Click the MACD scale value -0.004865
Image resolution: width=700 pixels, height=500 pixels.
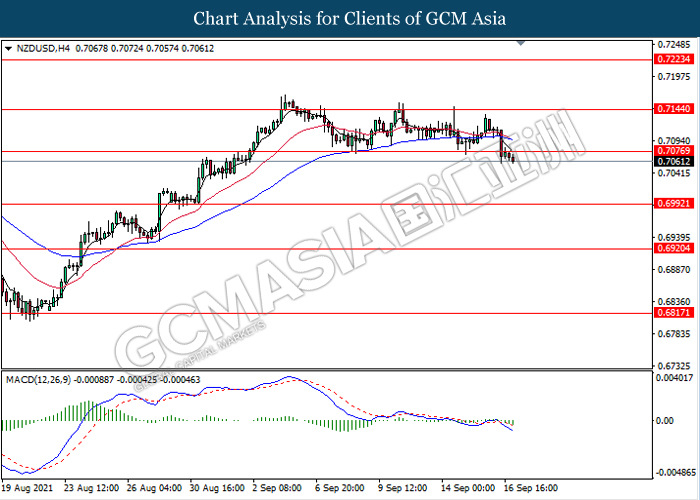coord(675,472)
